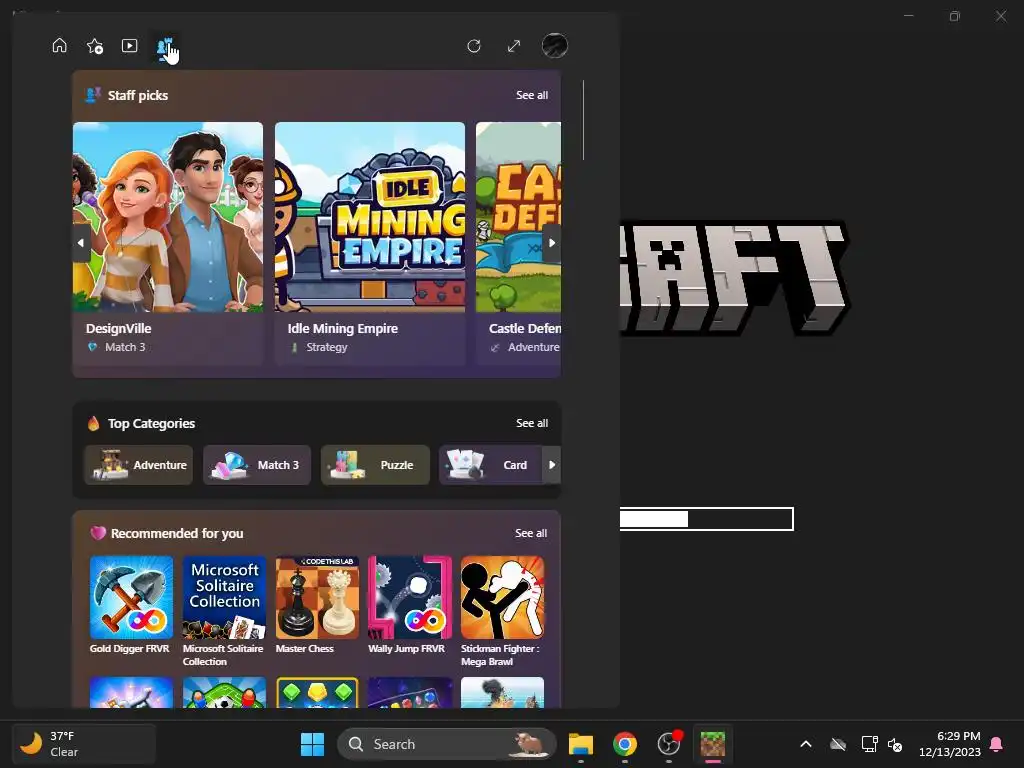The height and width of the screenshot is (768, 1024).
Task: Click the Gold Digger FRVR label text
Action: coord(129,648)
